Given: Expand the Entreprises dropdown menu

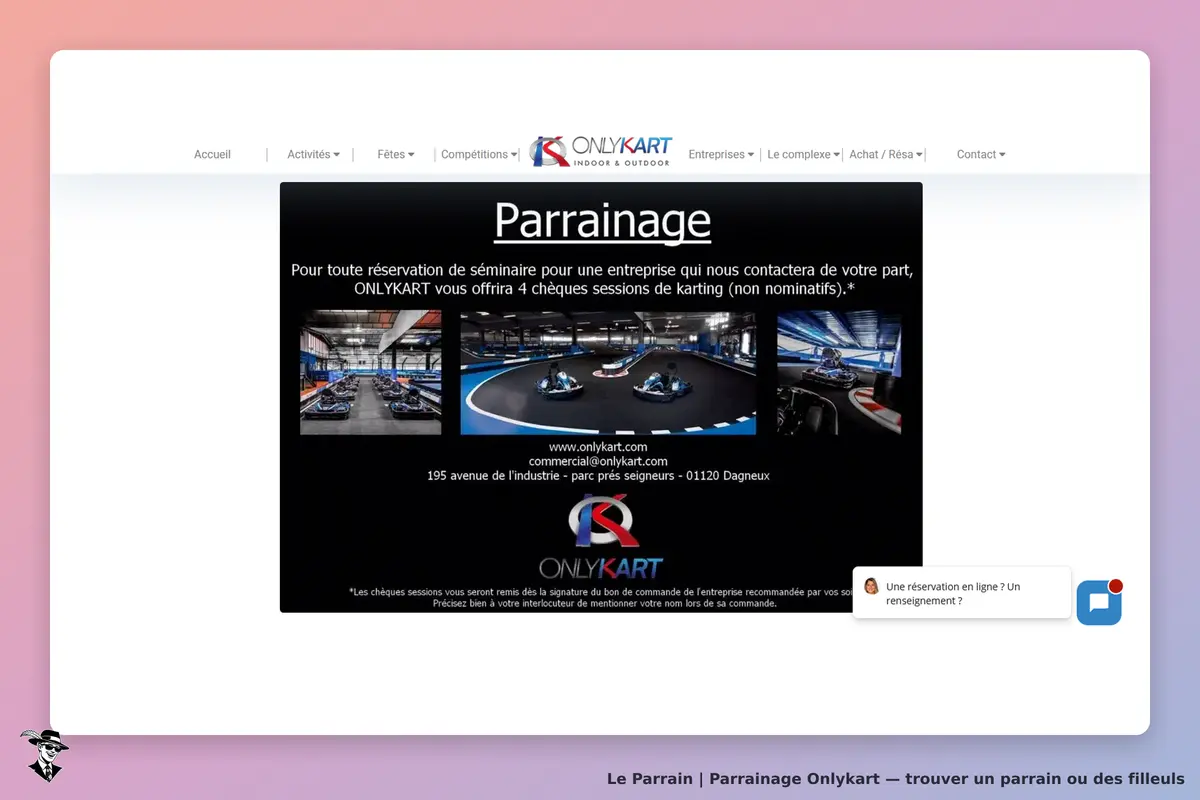Looking at the screenshot, I should 721,155.
